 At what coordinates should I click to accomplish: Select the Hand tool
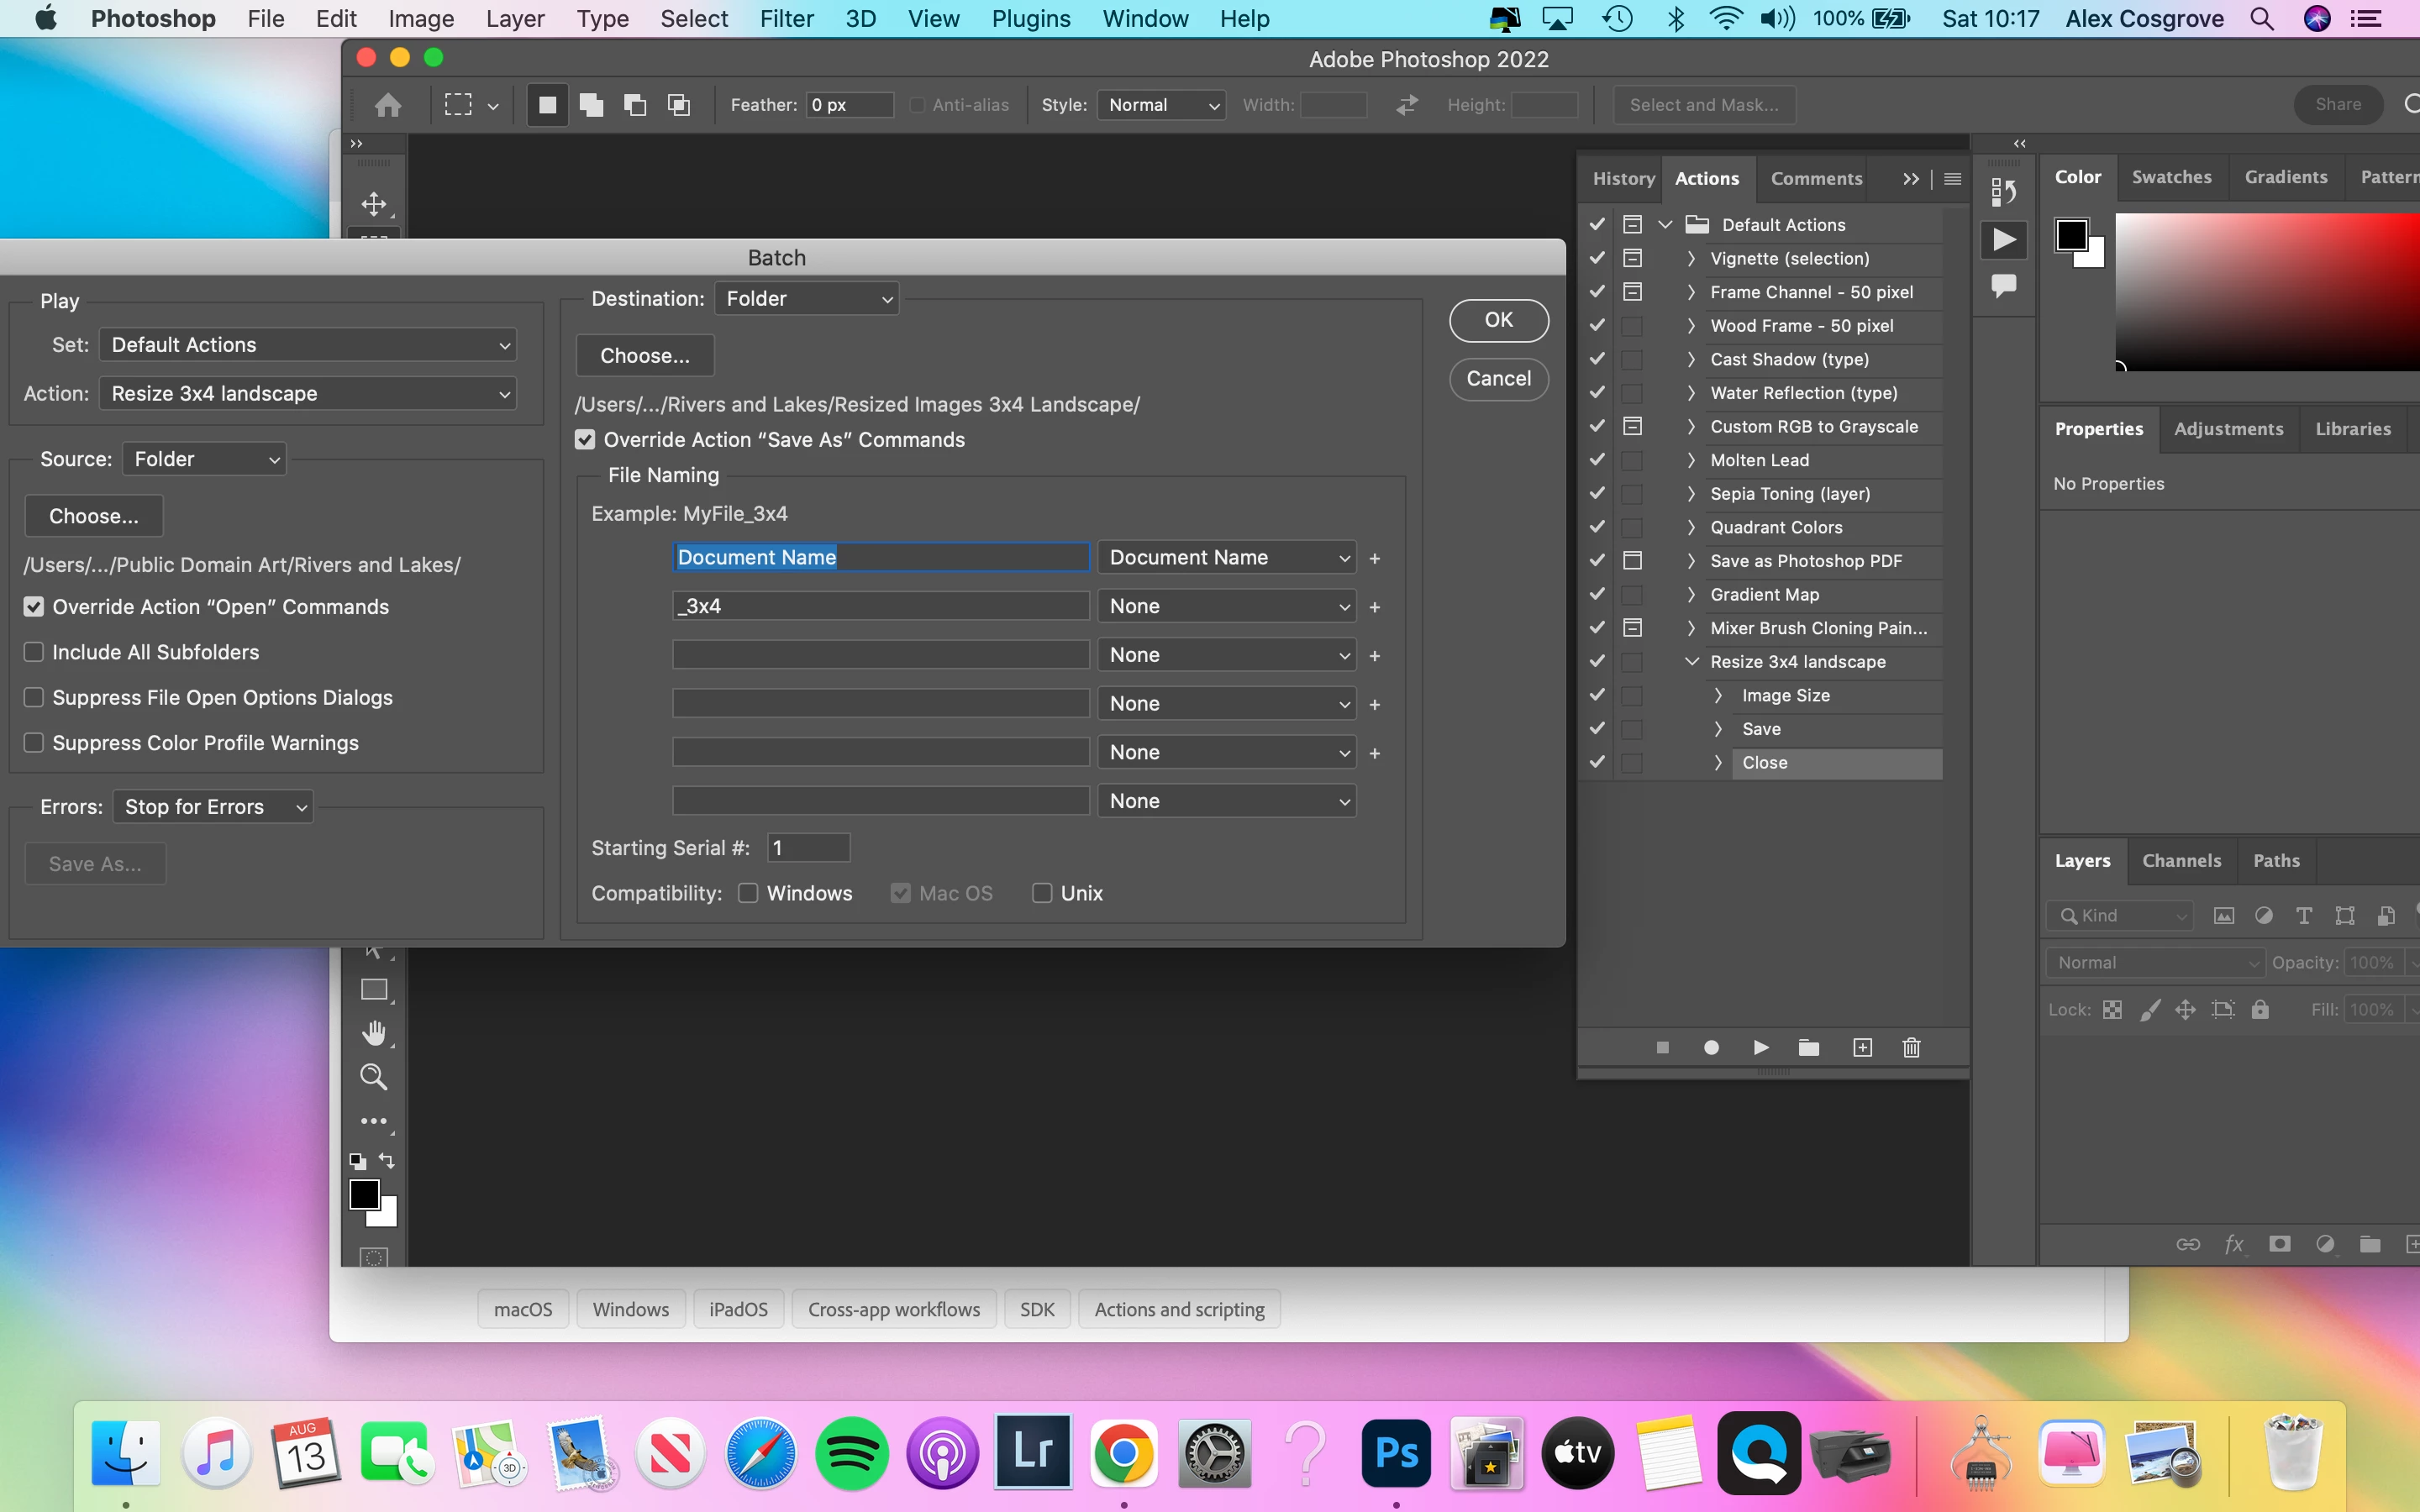click(x=374, y=1033)
